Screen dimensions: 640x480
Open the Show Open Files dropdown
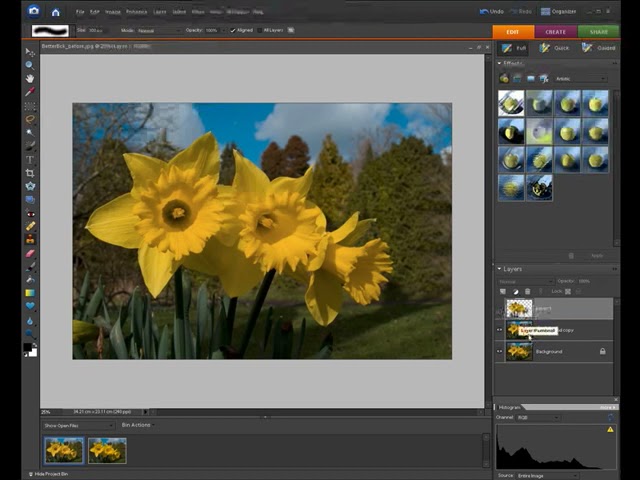[x=78, y=426]
